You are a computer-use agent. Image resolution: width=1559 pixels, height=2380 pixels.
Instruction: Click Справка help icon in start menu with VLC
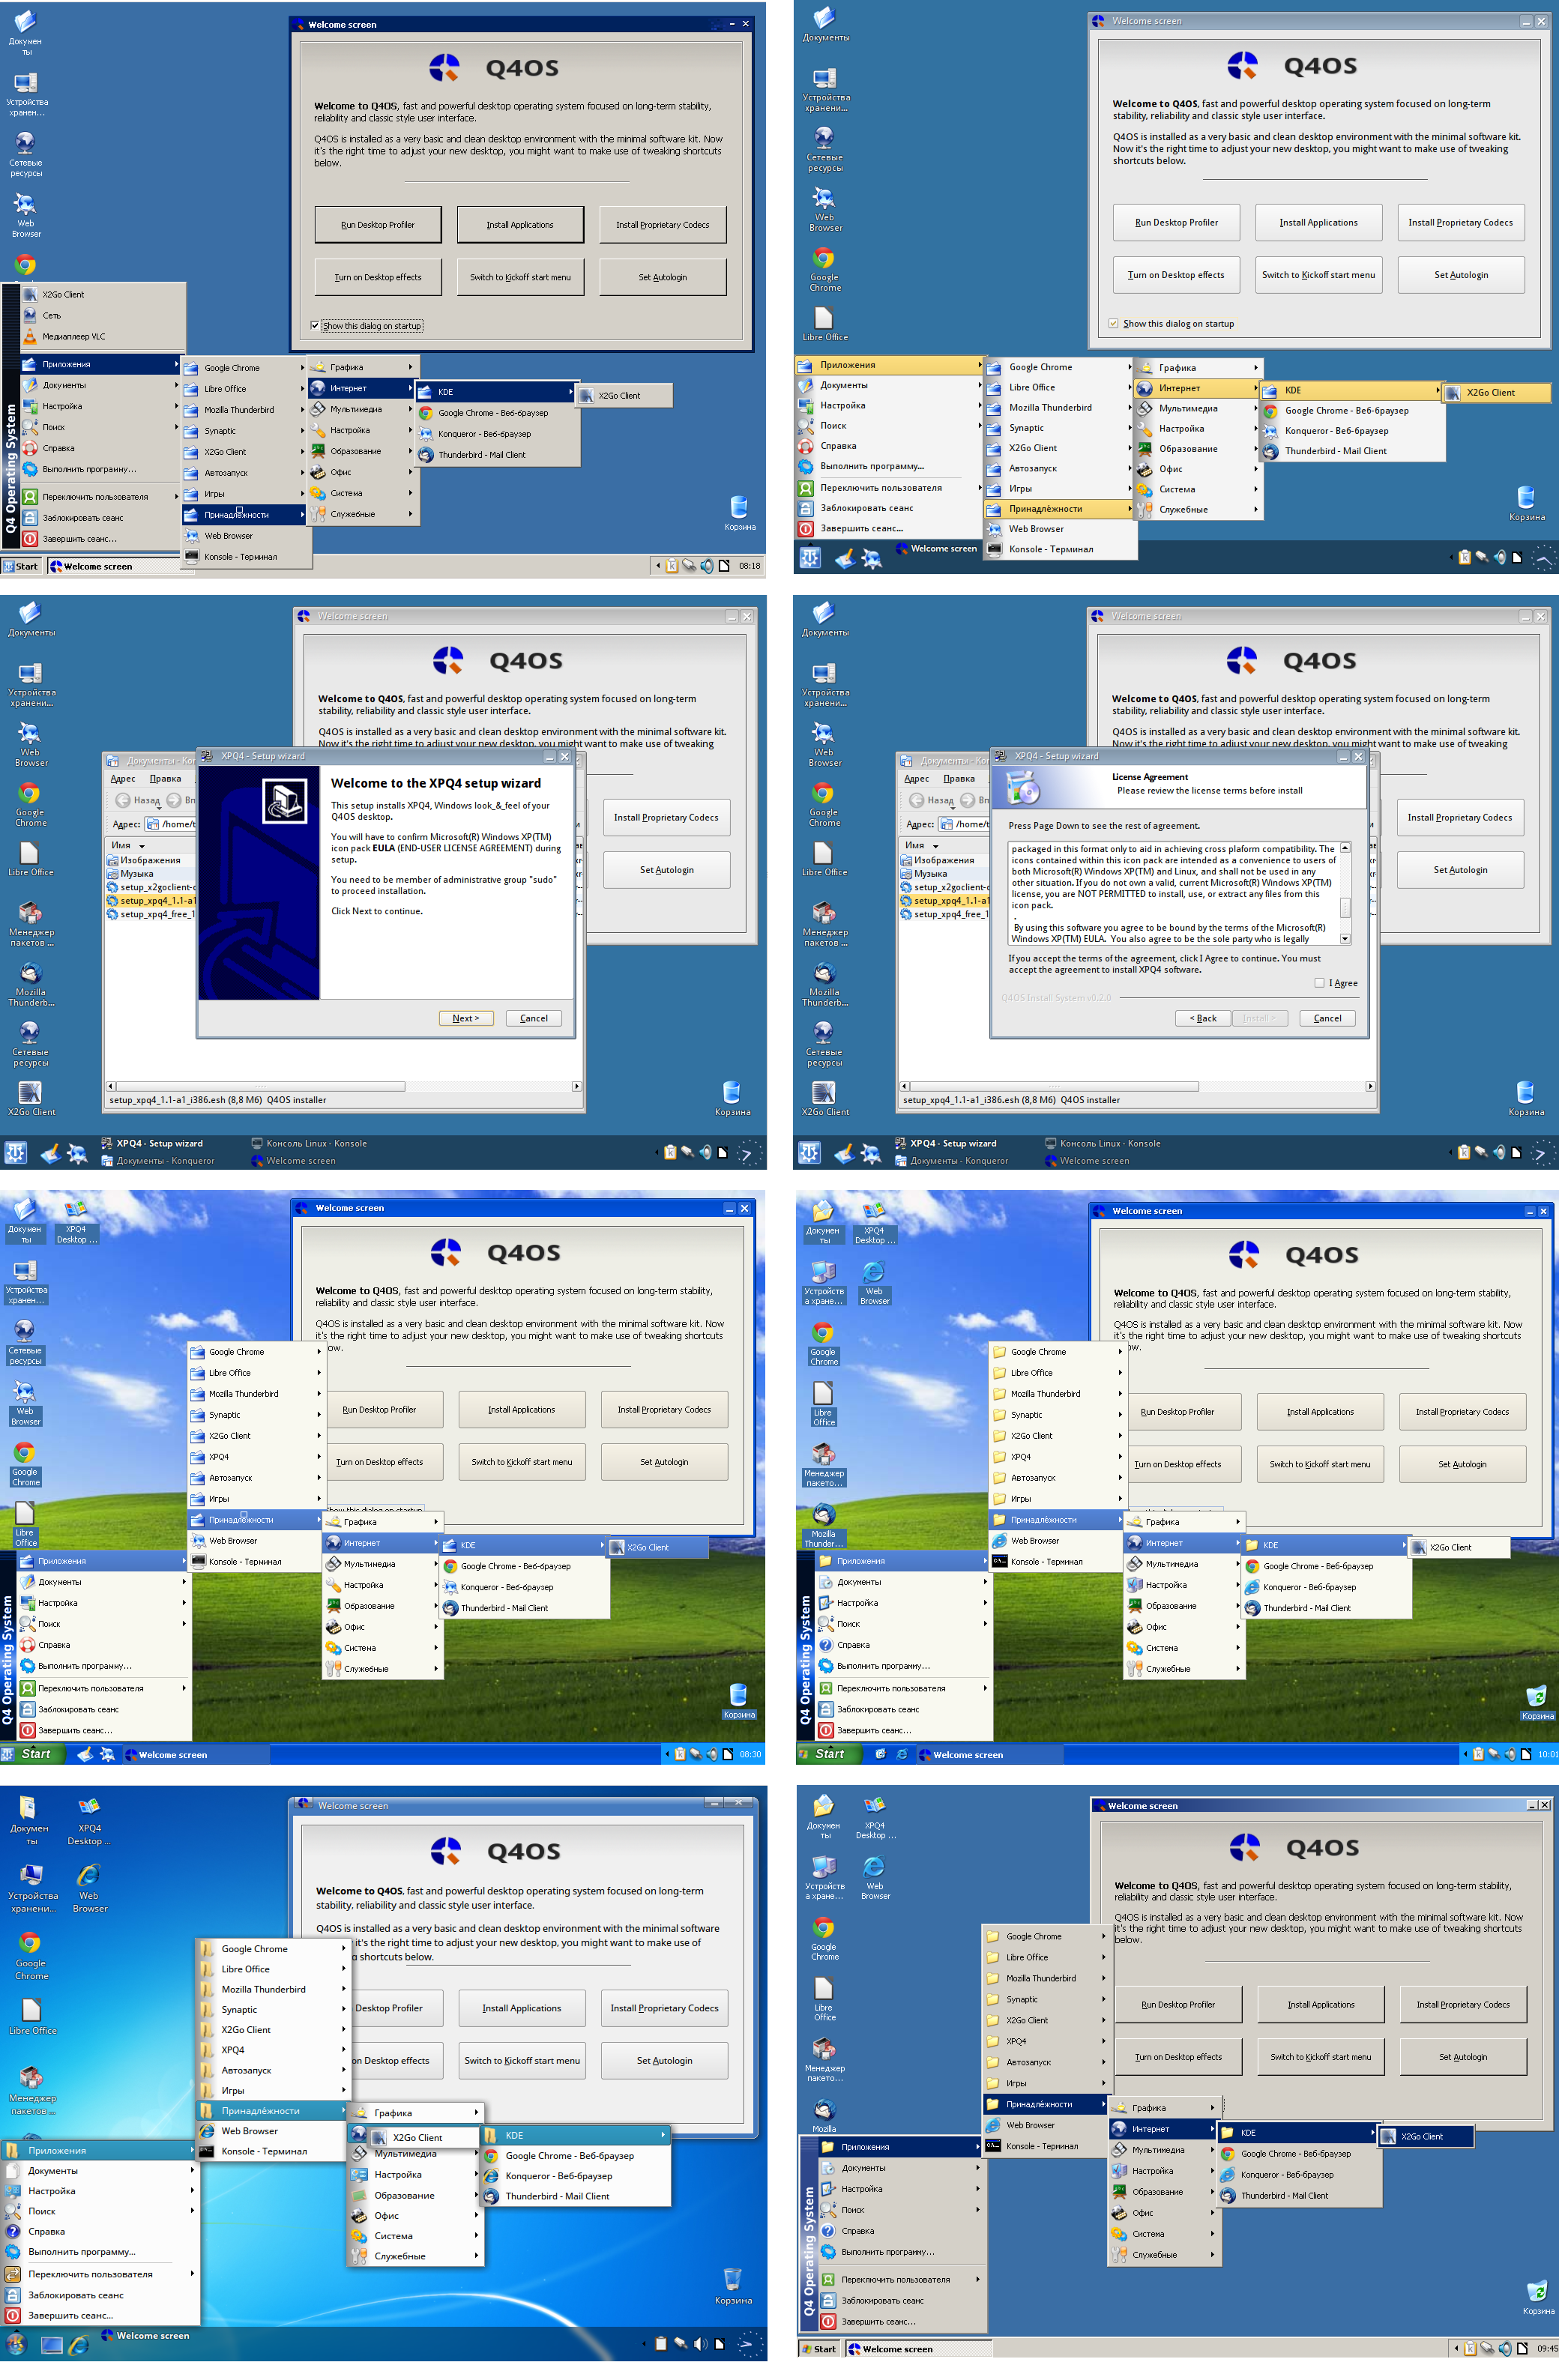coord(30,448)
